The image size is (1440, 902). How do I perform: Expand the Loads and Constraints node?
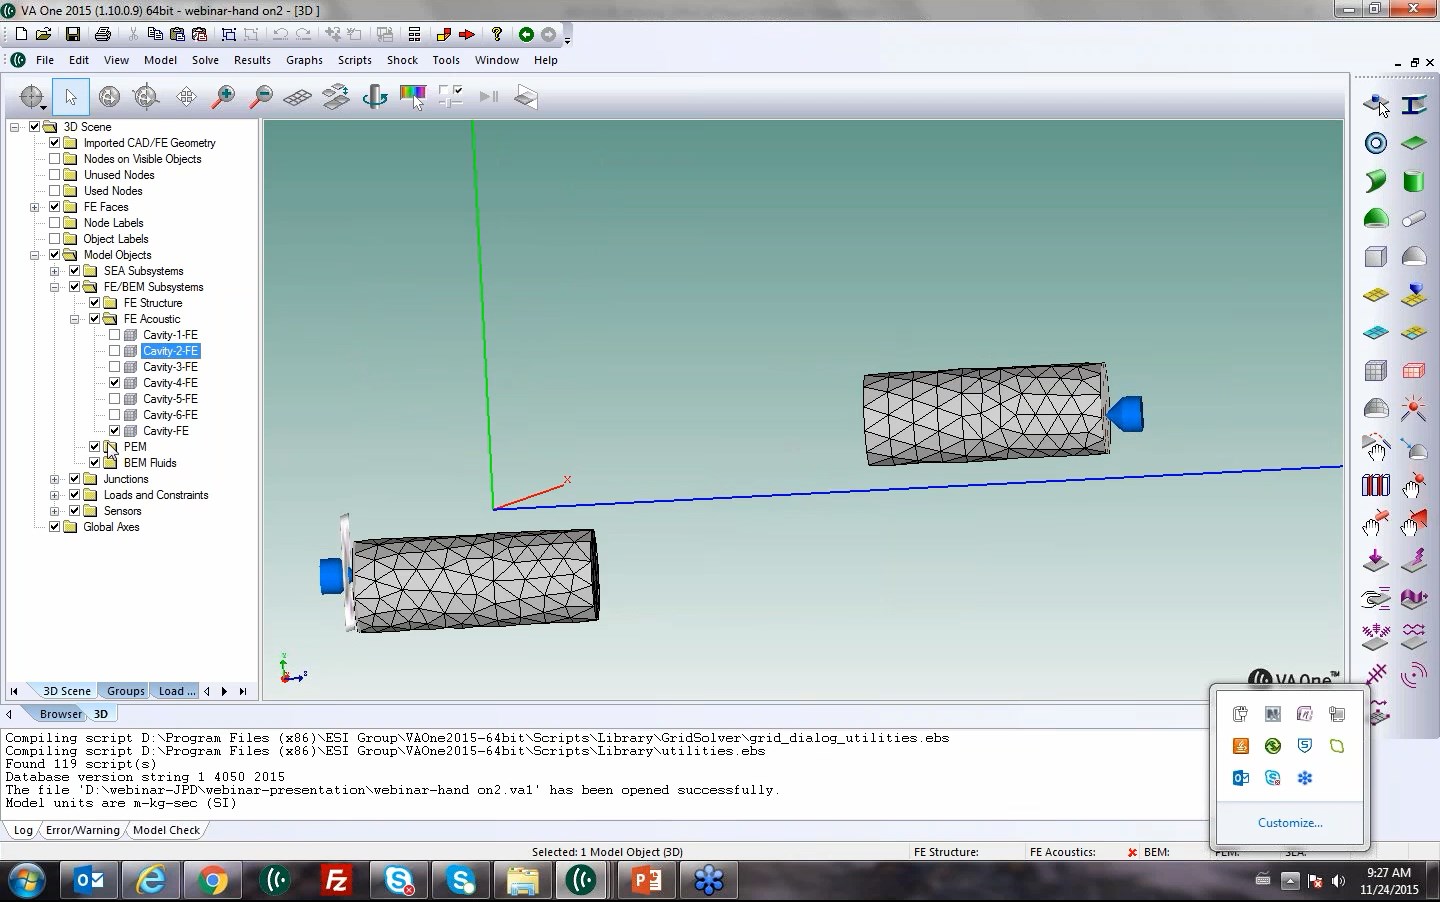54,495
